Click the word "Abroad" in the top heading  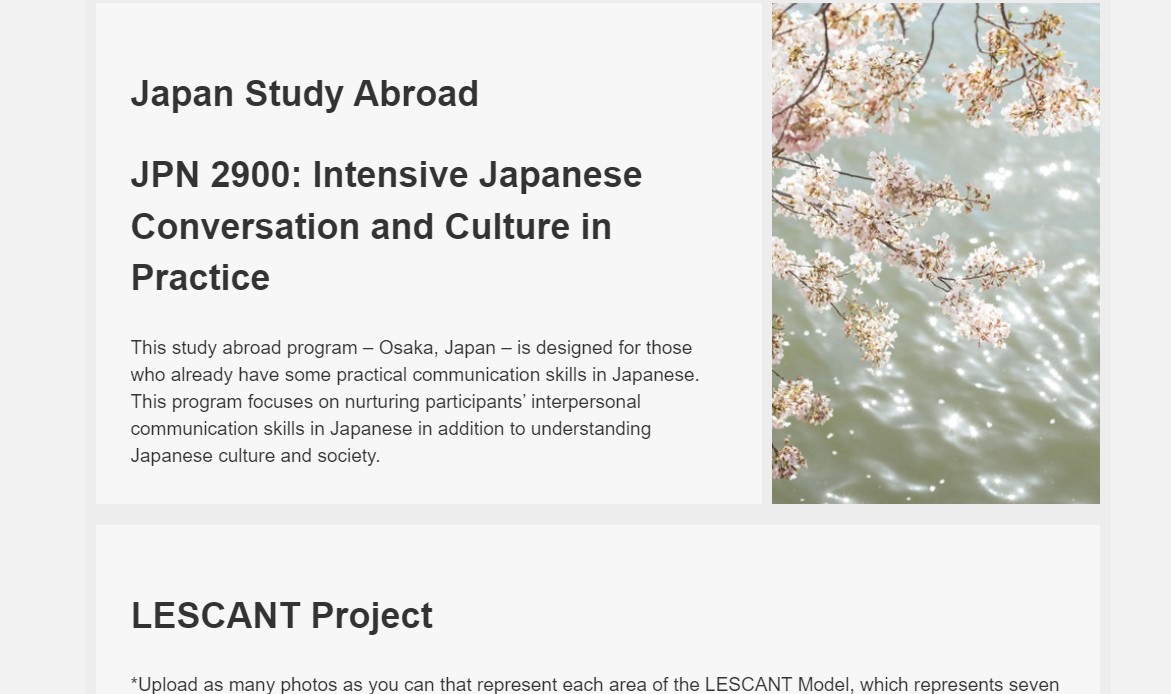(416, 94)
